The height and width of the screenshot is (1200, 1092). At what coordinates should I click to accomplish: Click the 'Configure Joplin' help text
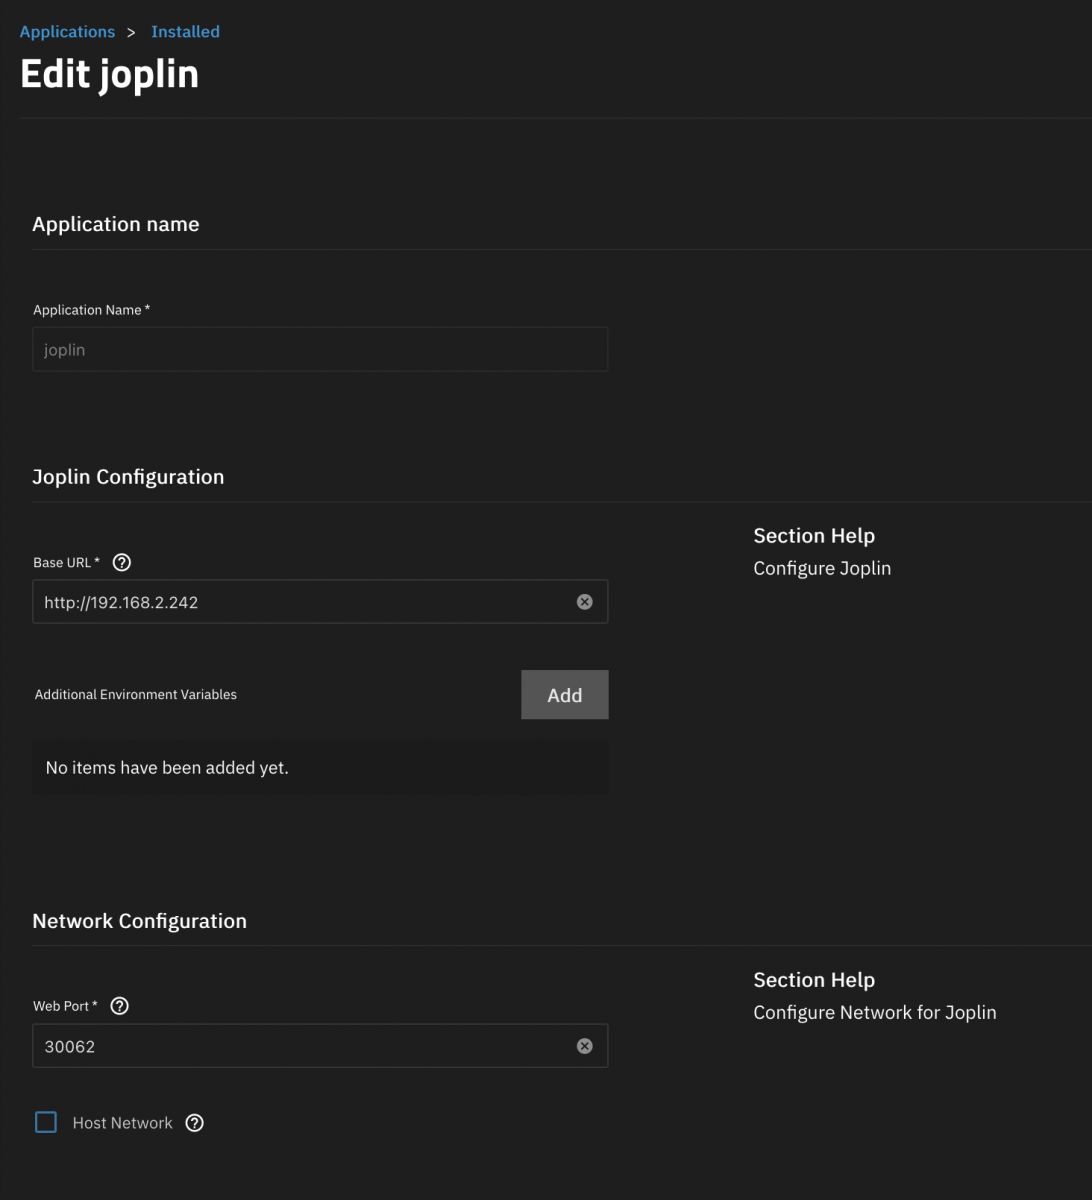(x=822, y=568)
